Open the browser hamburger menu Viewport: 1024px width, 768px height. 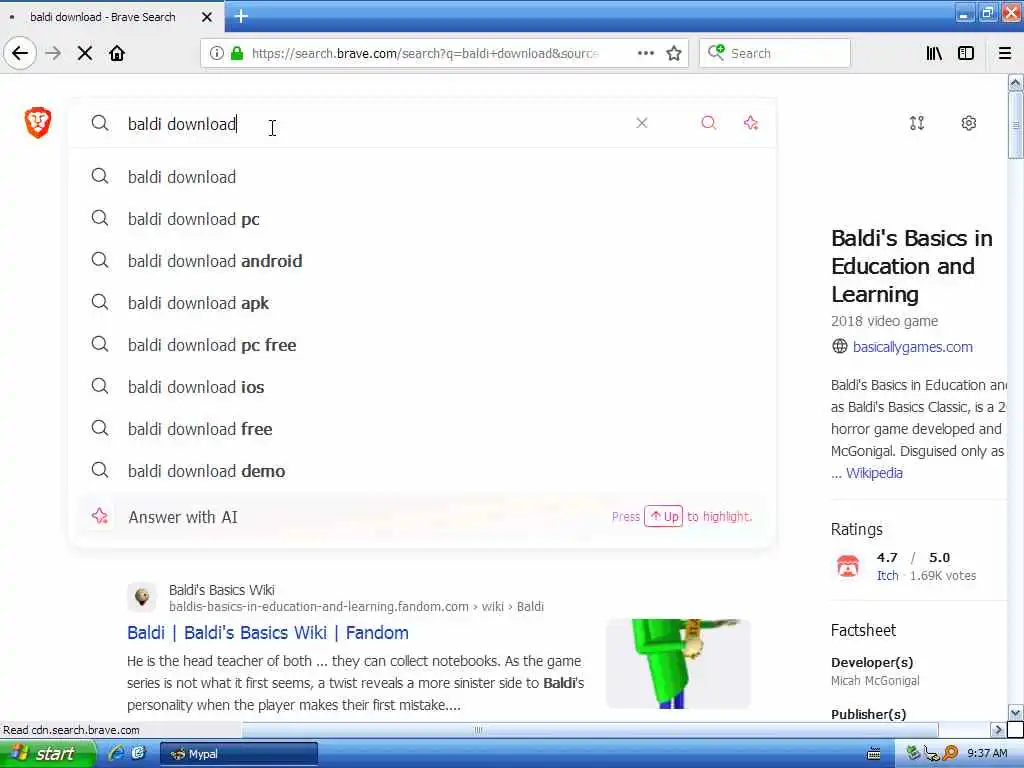coord(1005,54)
